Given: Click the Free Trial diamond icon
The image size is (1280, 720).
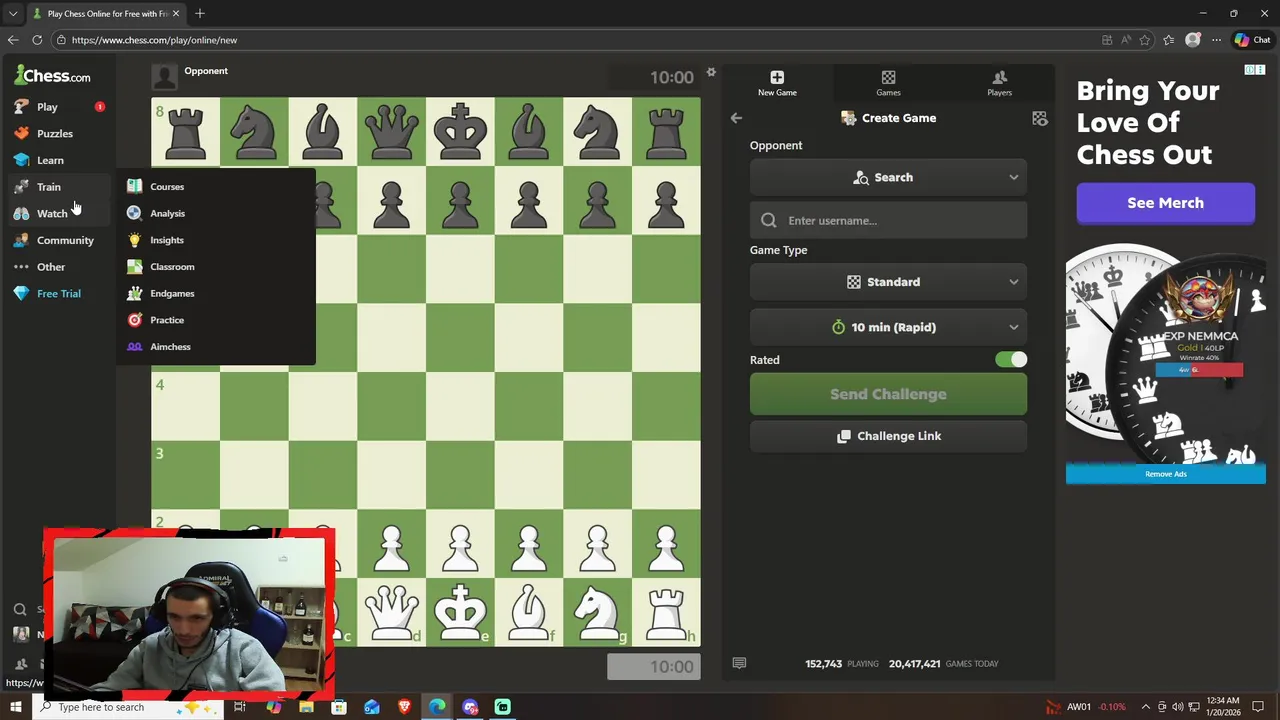Looking at the screenshot, I should (21, 293).
